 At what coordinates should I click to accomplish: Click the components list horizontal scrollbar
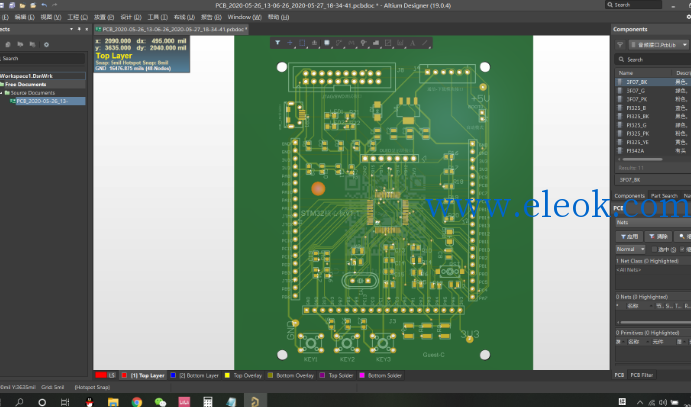642,159
